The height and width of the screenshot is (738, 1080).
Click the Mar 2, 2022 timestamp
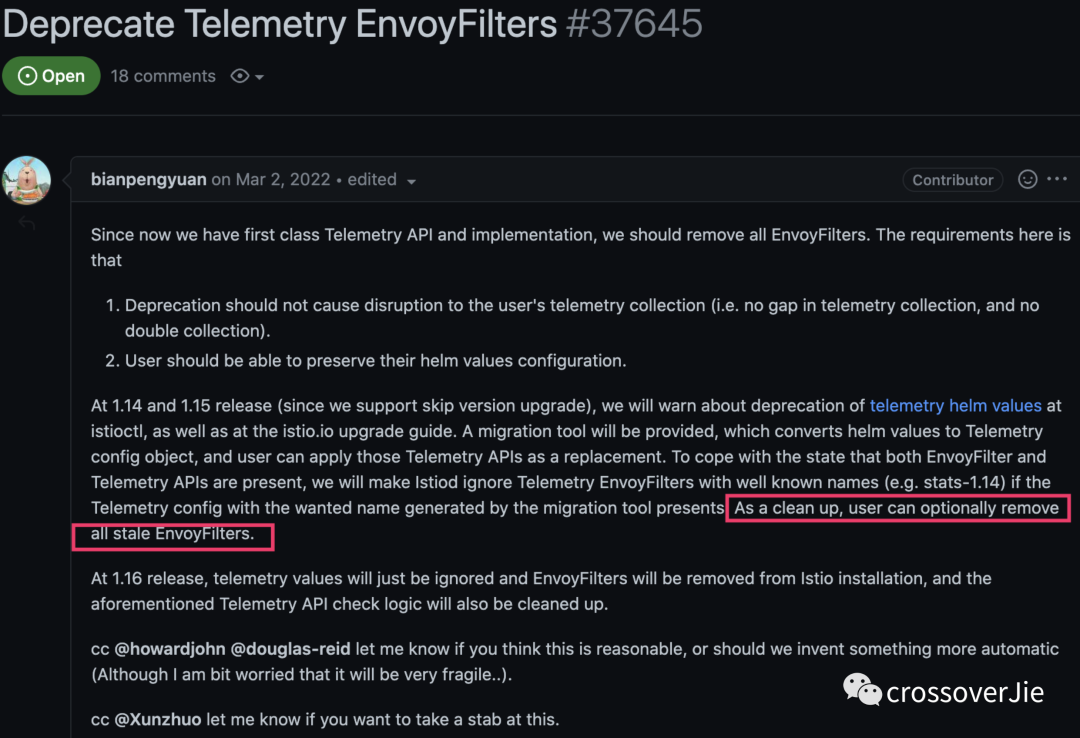(283, 179)
